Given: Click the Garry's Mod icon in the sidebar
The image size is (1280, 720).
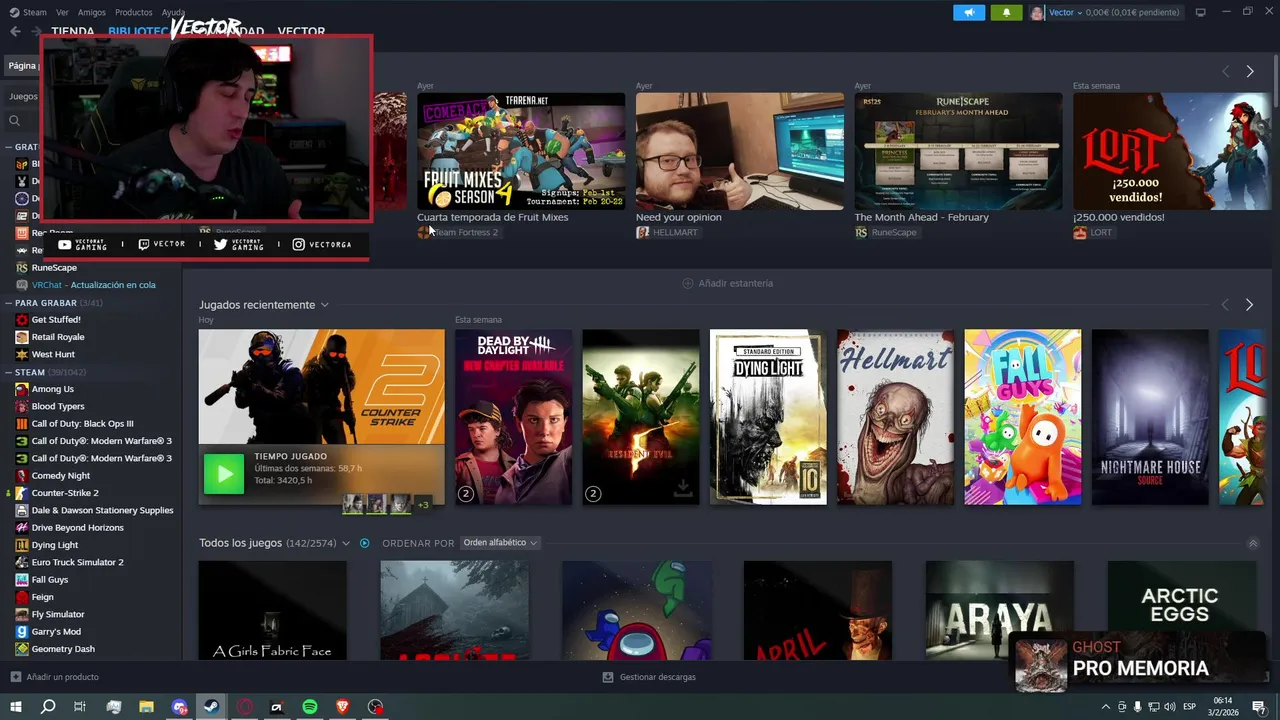Looking at the screenshot, I should coord(22,632).
